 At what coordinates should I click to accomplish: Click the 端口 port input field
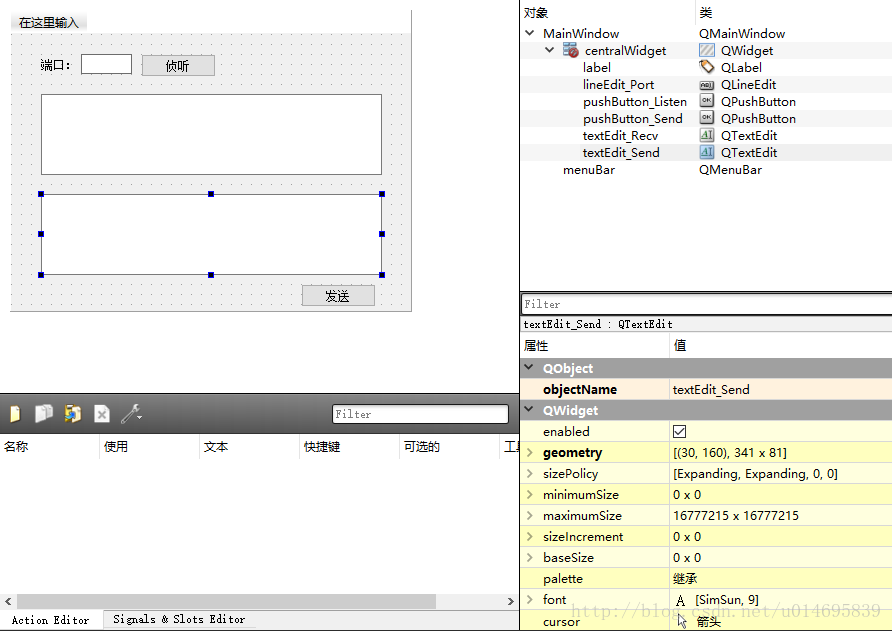pyautogui.click(x=106, y=65)
